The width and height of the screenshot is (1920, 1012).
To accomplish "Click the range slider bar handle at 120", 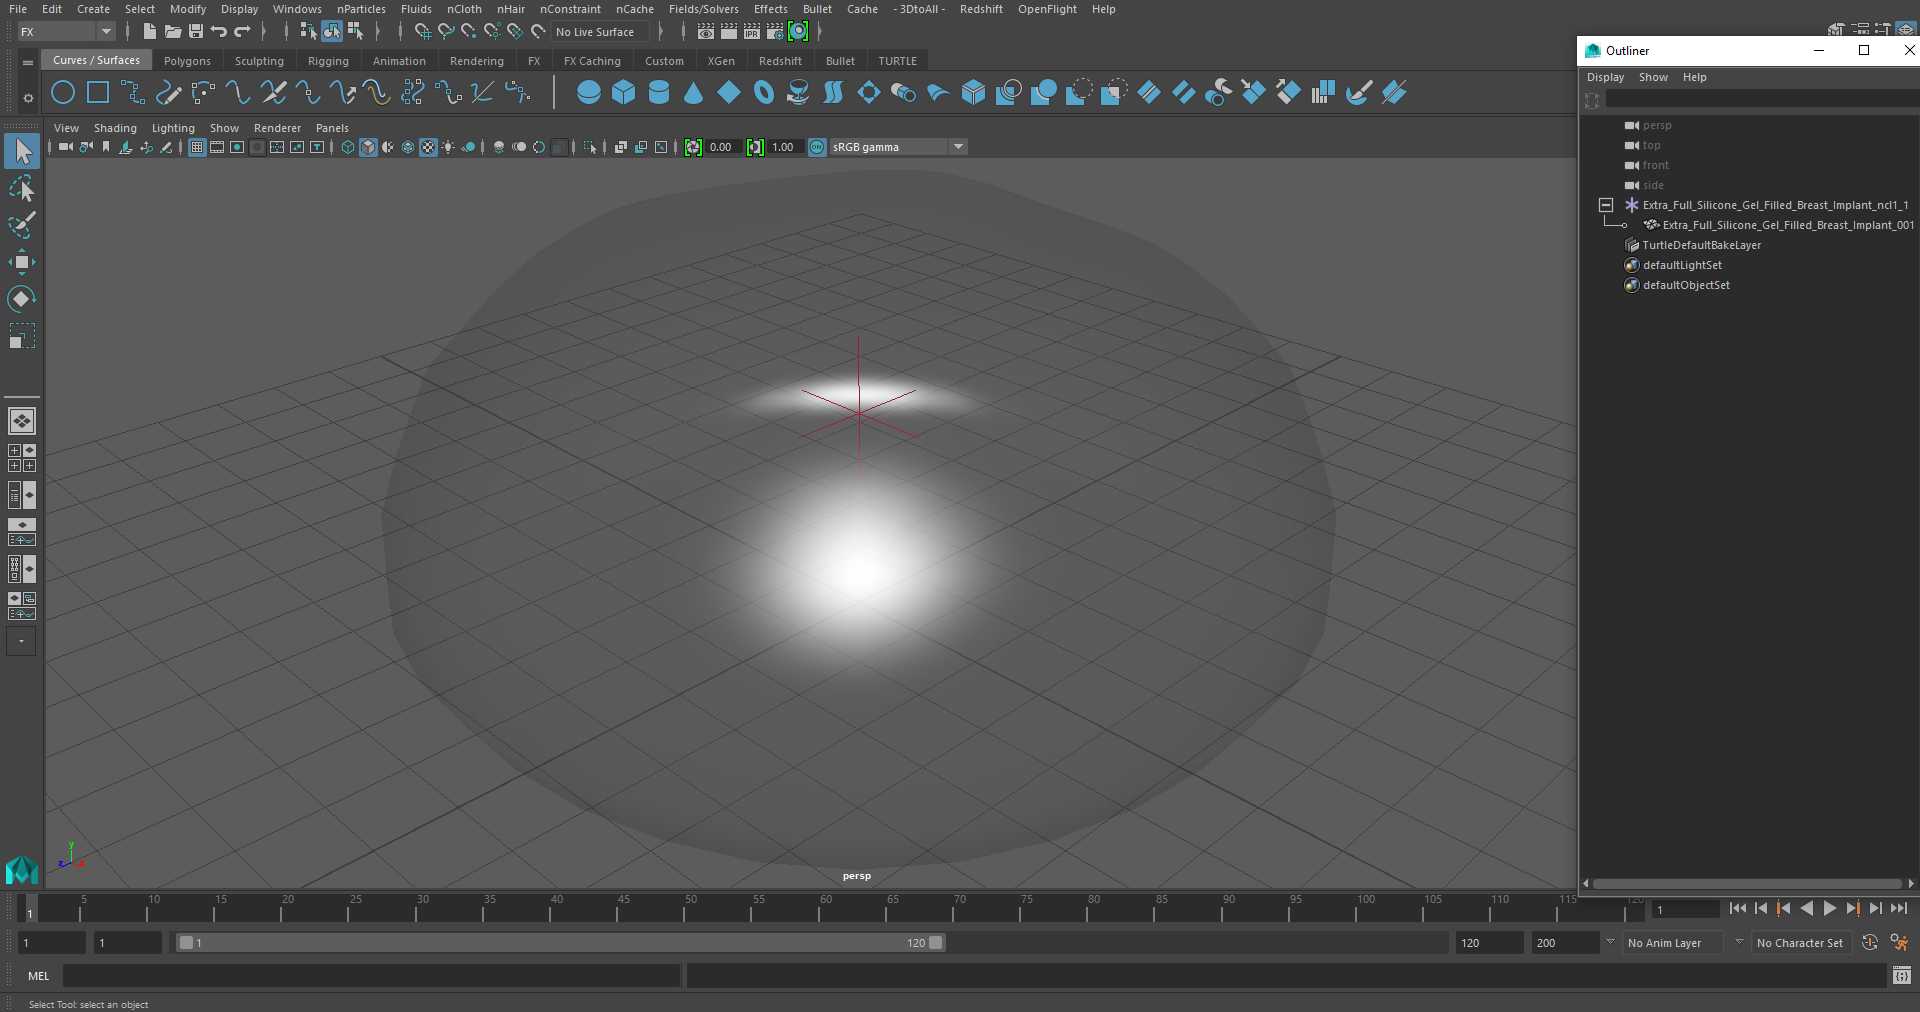I will click(x=936, y=942).
